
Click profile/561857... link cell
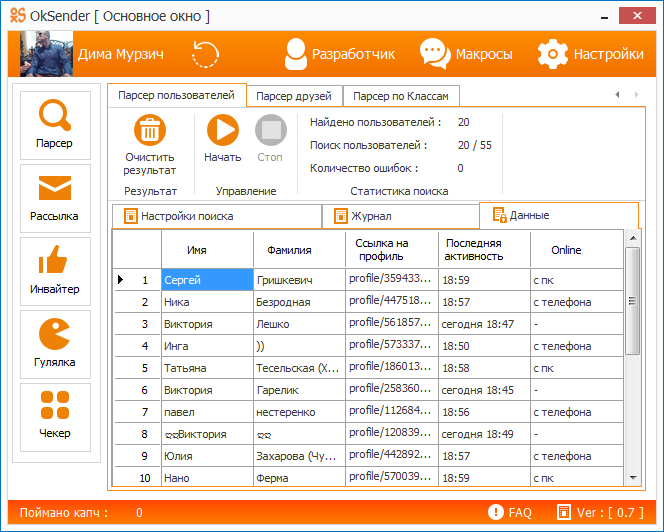[392, 324]
